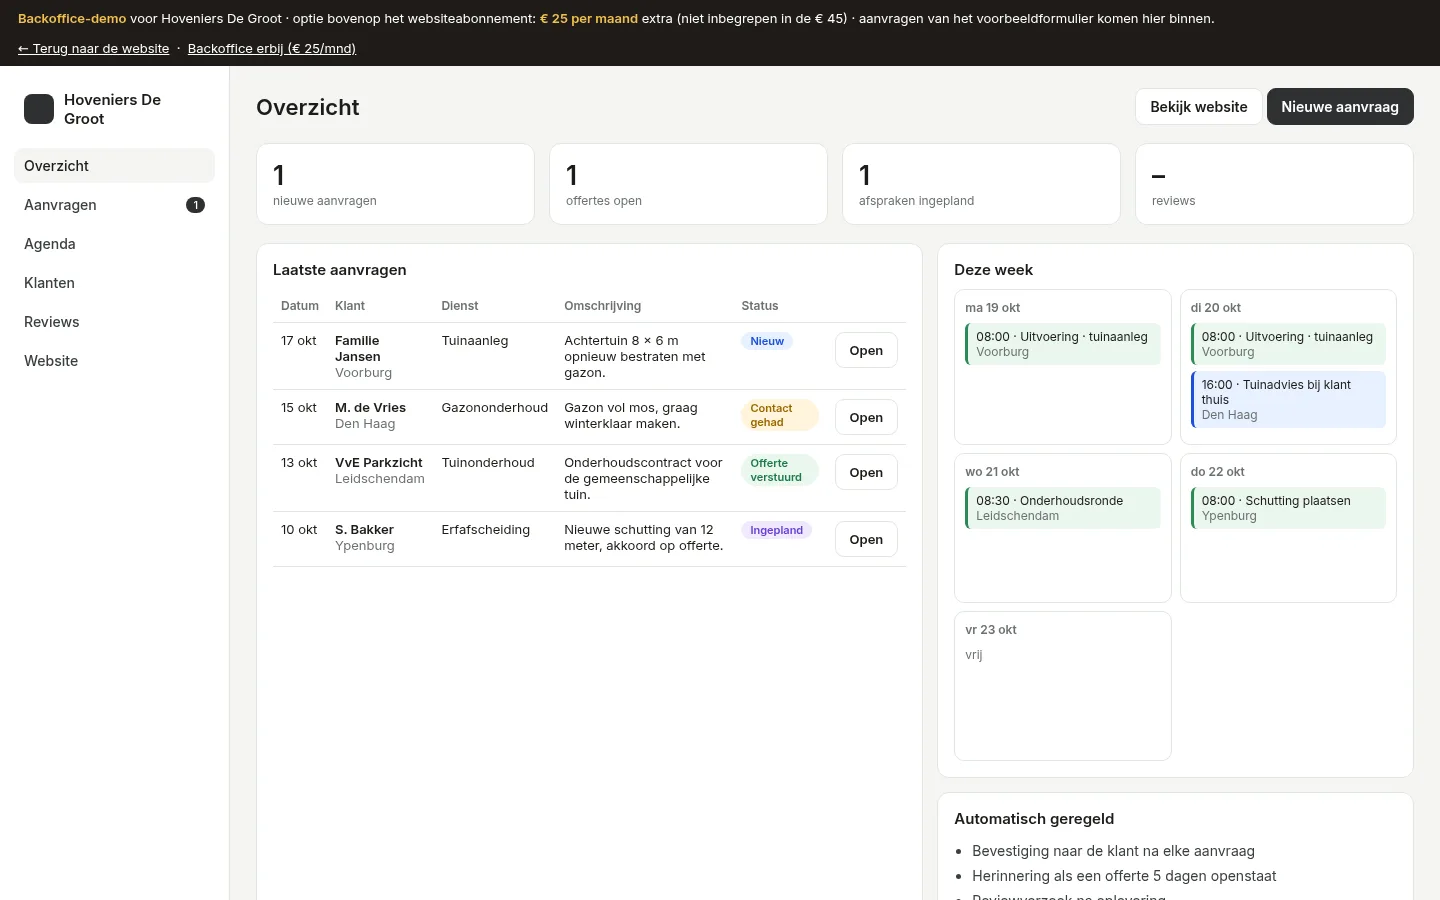The width and height of the screenshot is (1440, 900).
Task: Open the 08:30 Onderhoudsronde appointment
Action: 1062,508
